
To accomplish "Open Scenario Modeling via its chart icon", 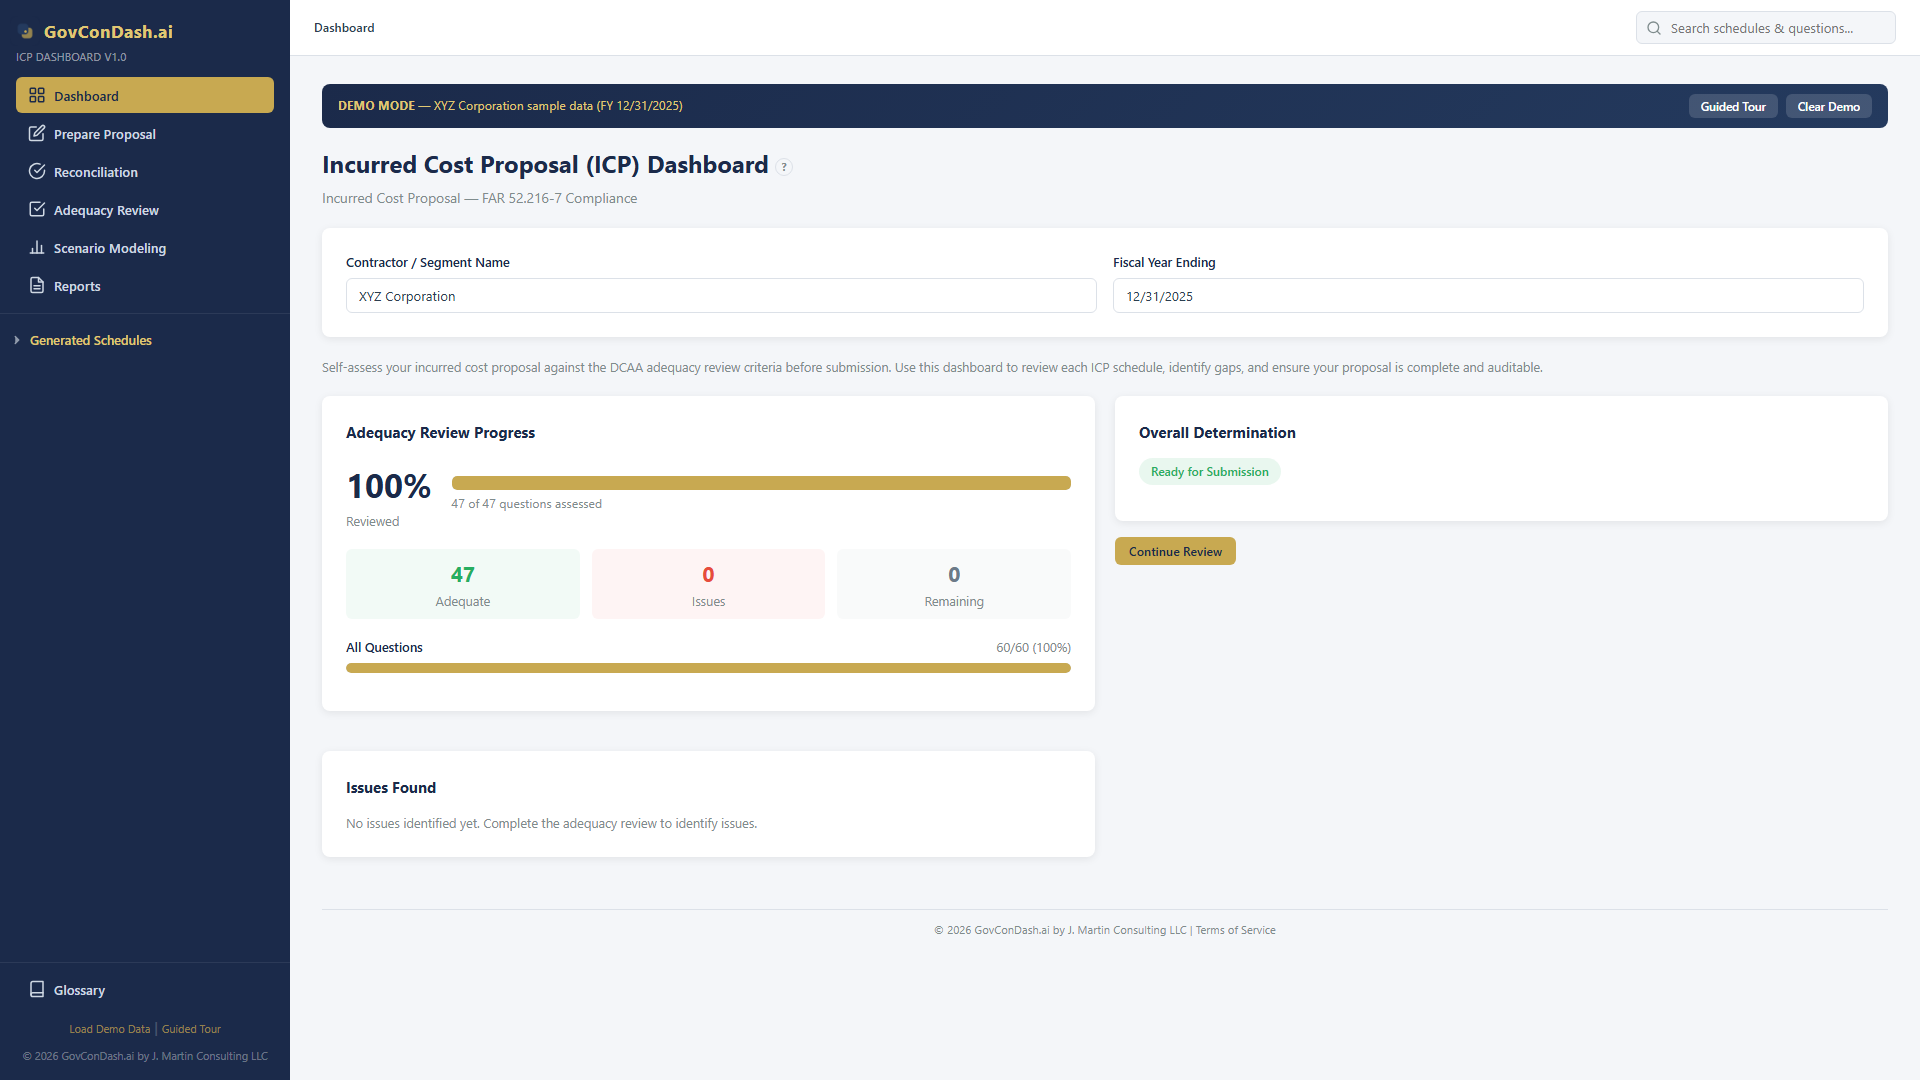I will tap(37, 247).
